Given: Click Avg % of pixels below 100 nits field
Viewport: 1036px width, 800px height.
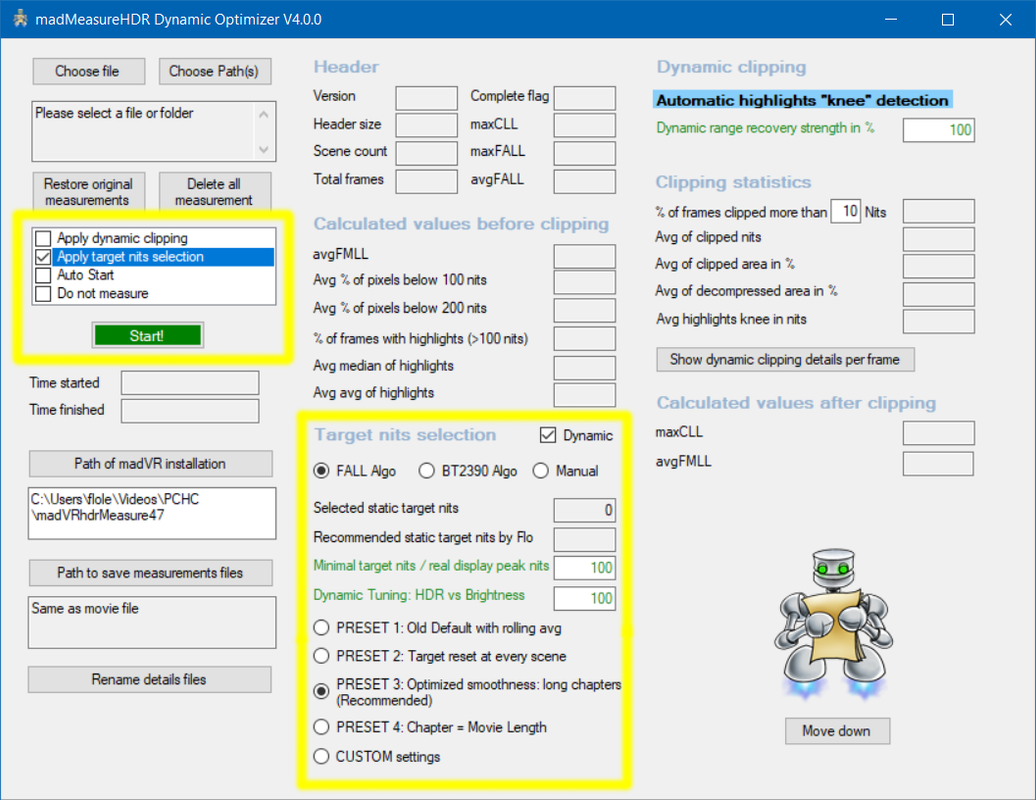Looking at the screenshot, I should [585, 282].
